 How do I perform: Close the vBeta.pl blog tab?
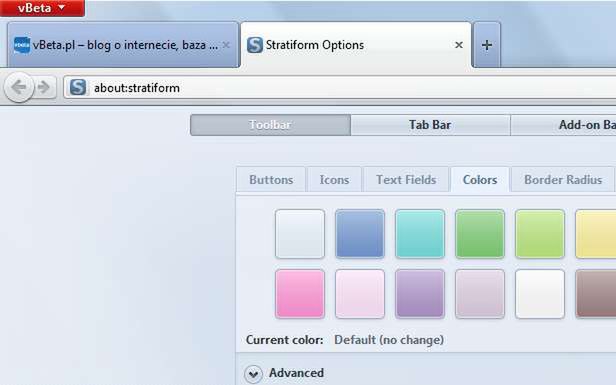[x=226, y=45]
